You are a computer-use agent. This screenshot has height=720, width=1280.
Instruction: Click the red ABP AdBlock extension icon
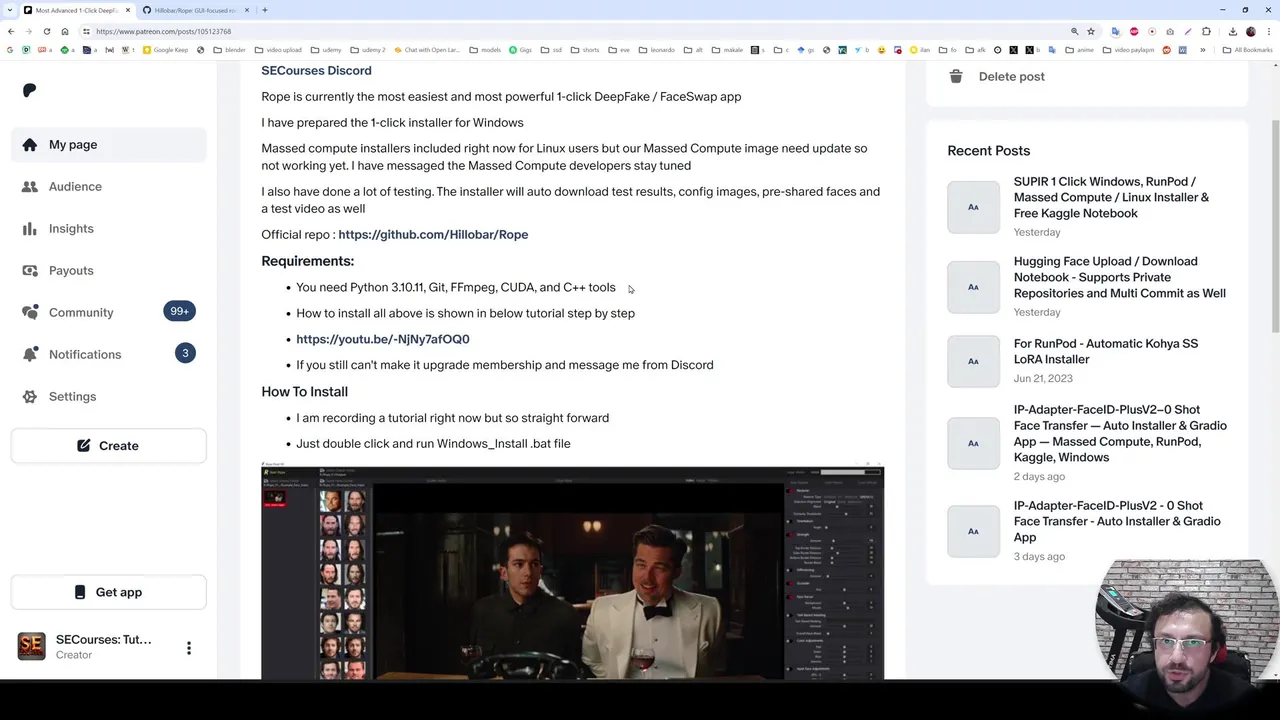coord(1134,31)
